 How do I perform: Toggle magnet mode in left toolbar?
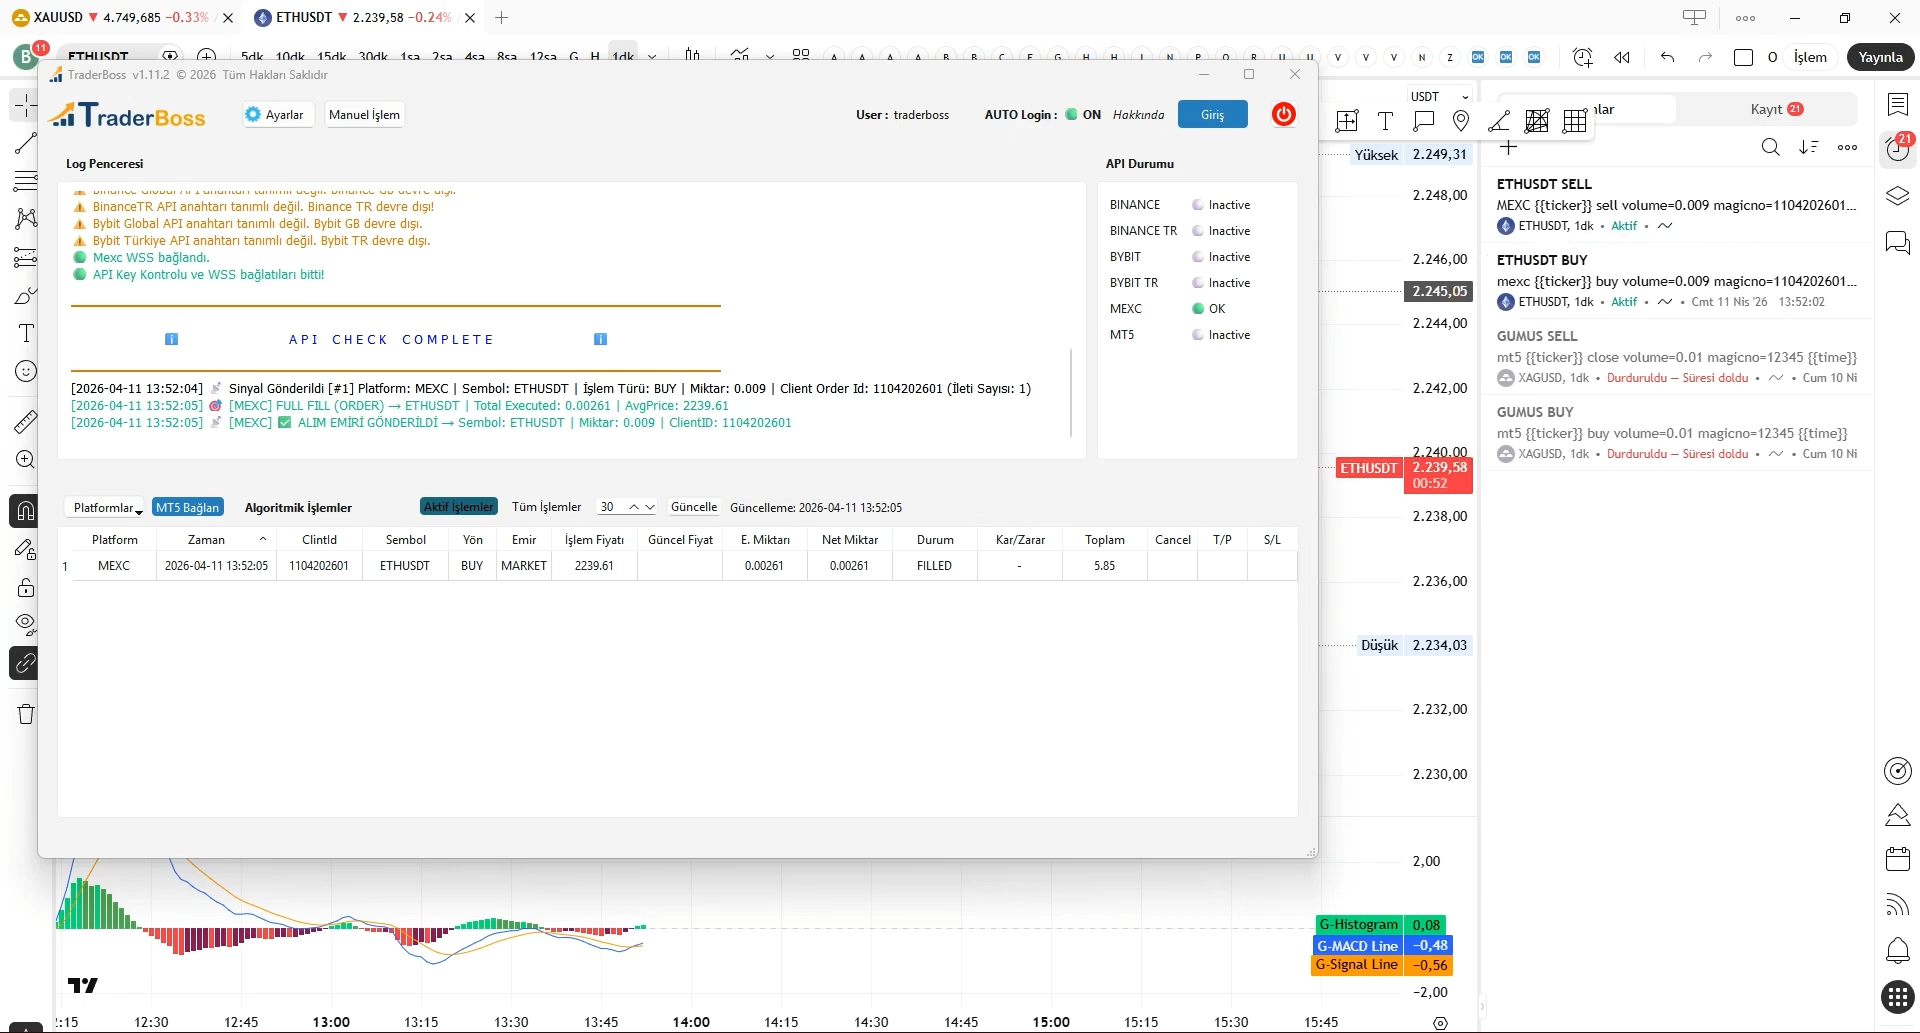(x=25, y=511)
